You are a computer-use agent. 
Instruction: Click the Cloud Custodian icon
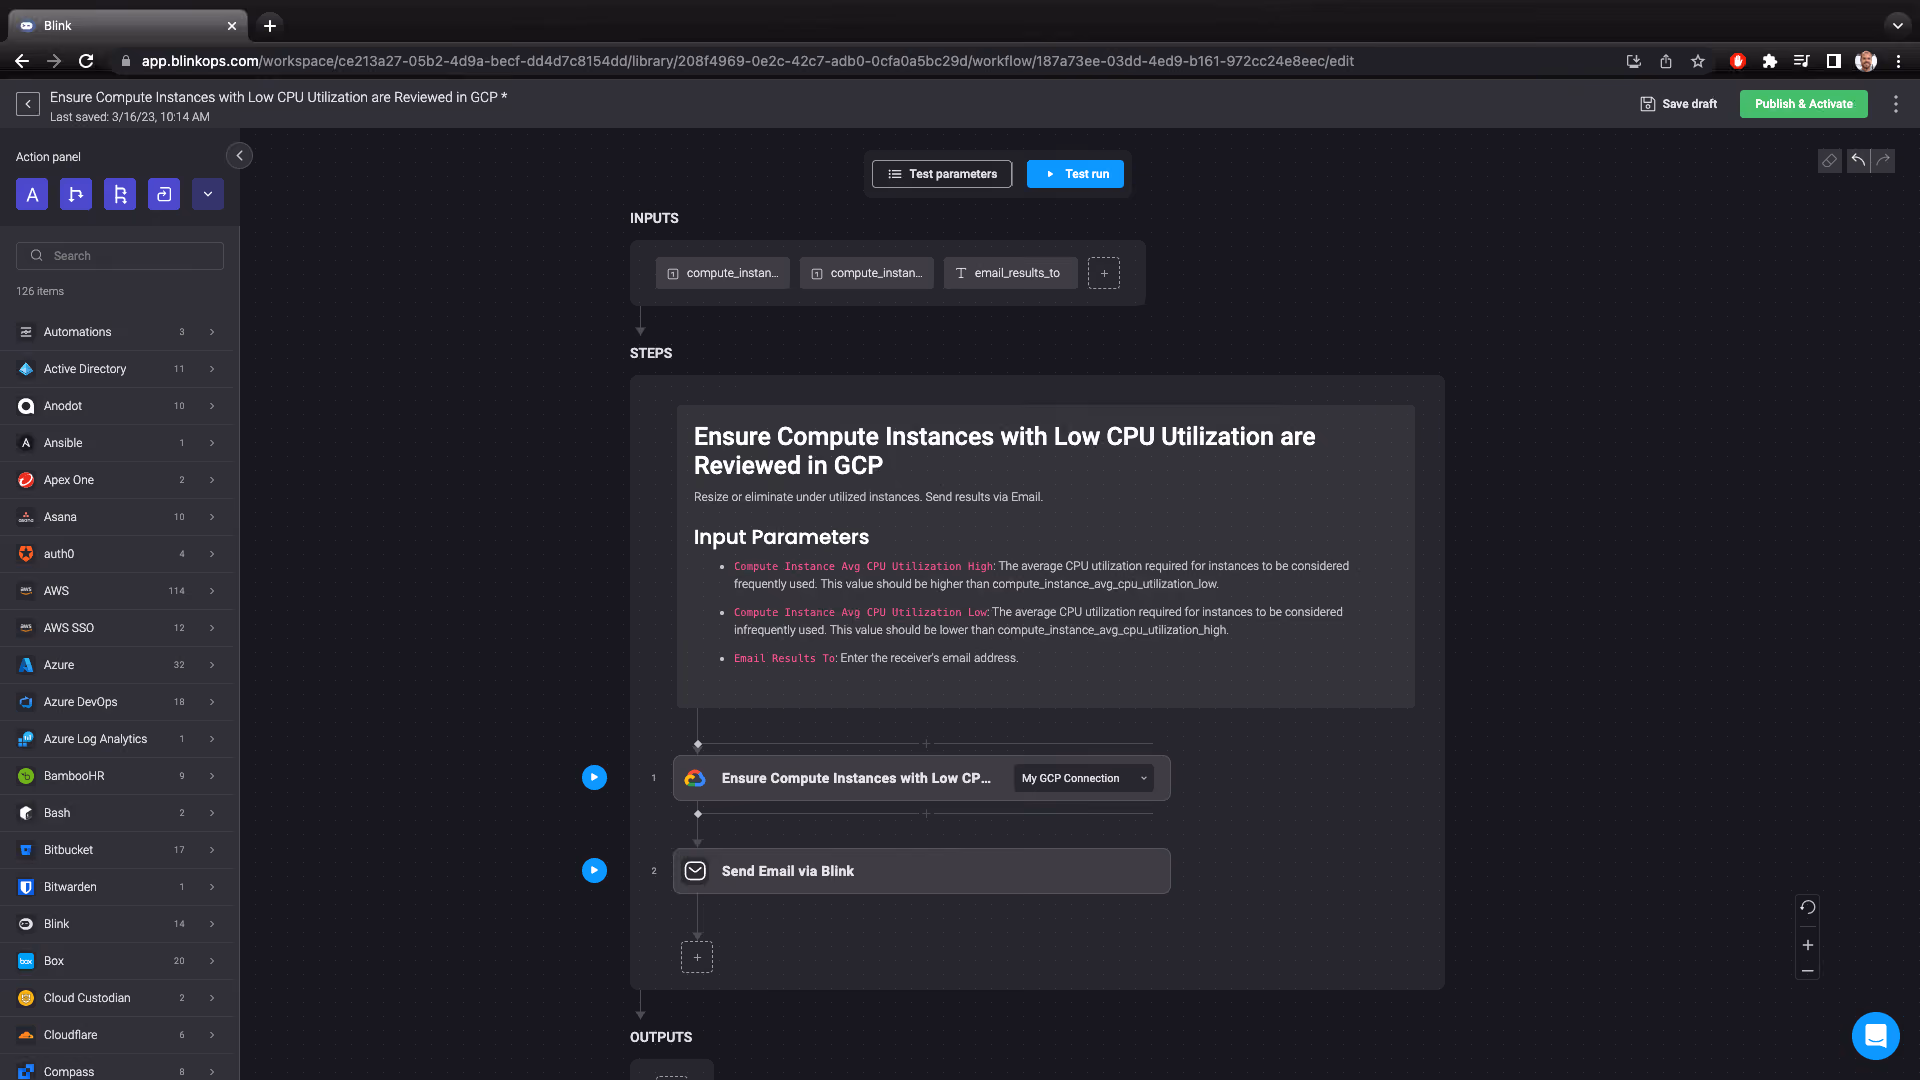[x=26, y=998]
